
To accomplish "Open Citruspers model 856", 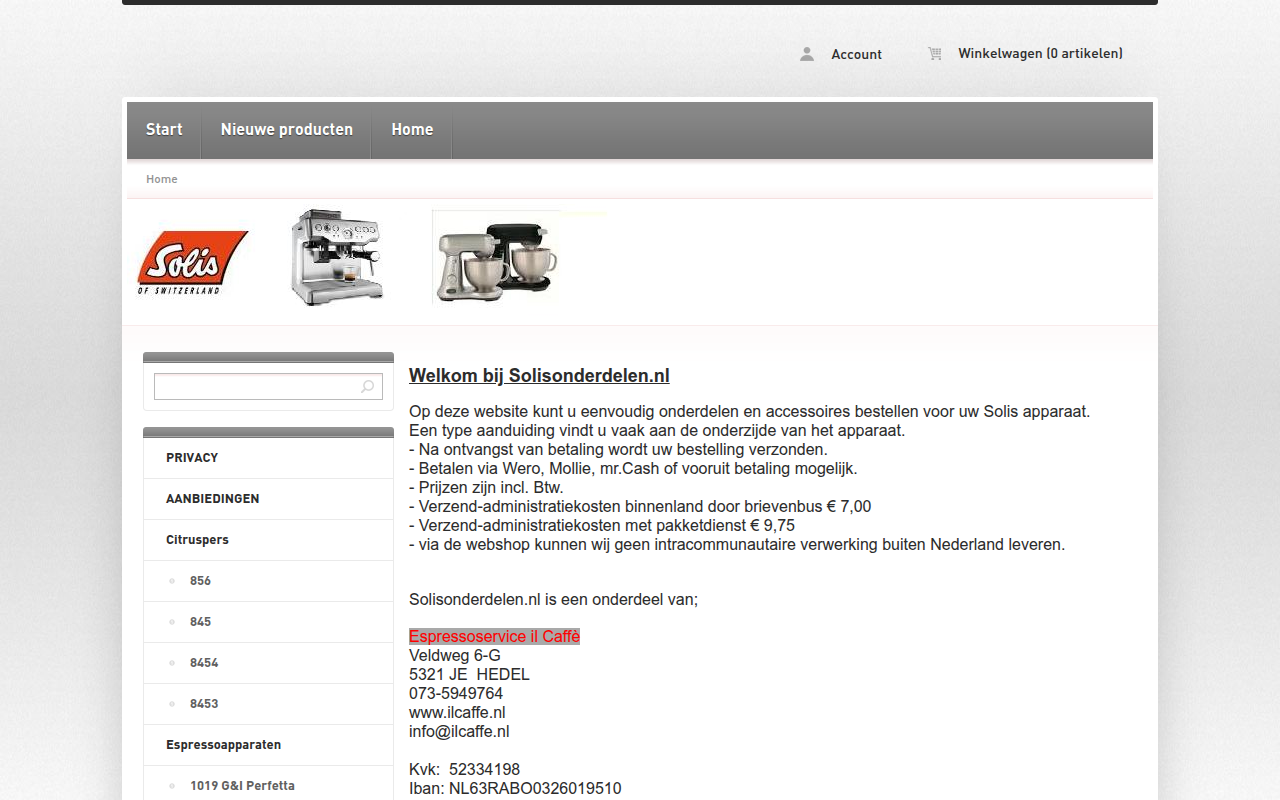I will coord(268,581).
